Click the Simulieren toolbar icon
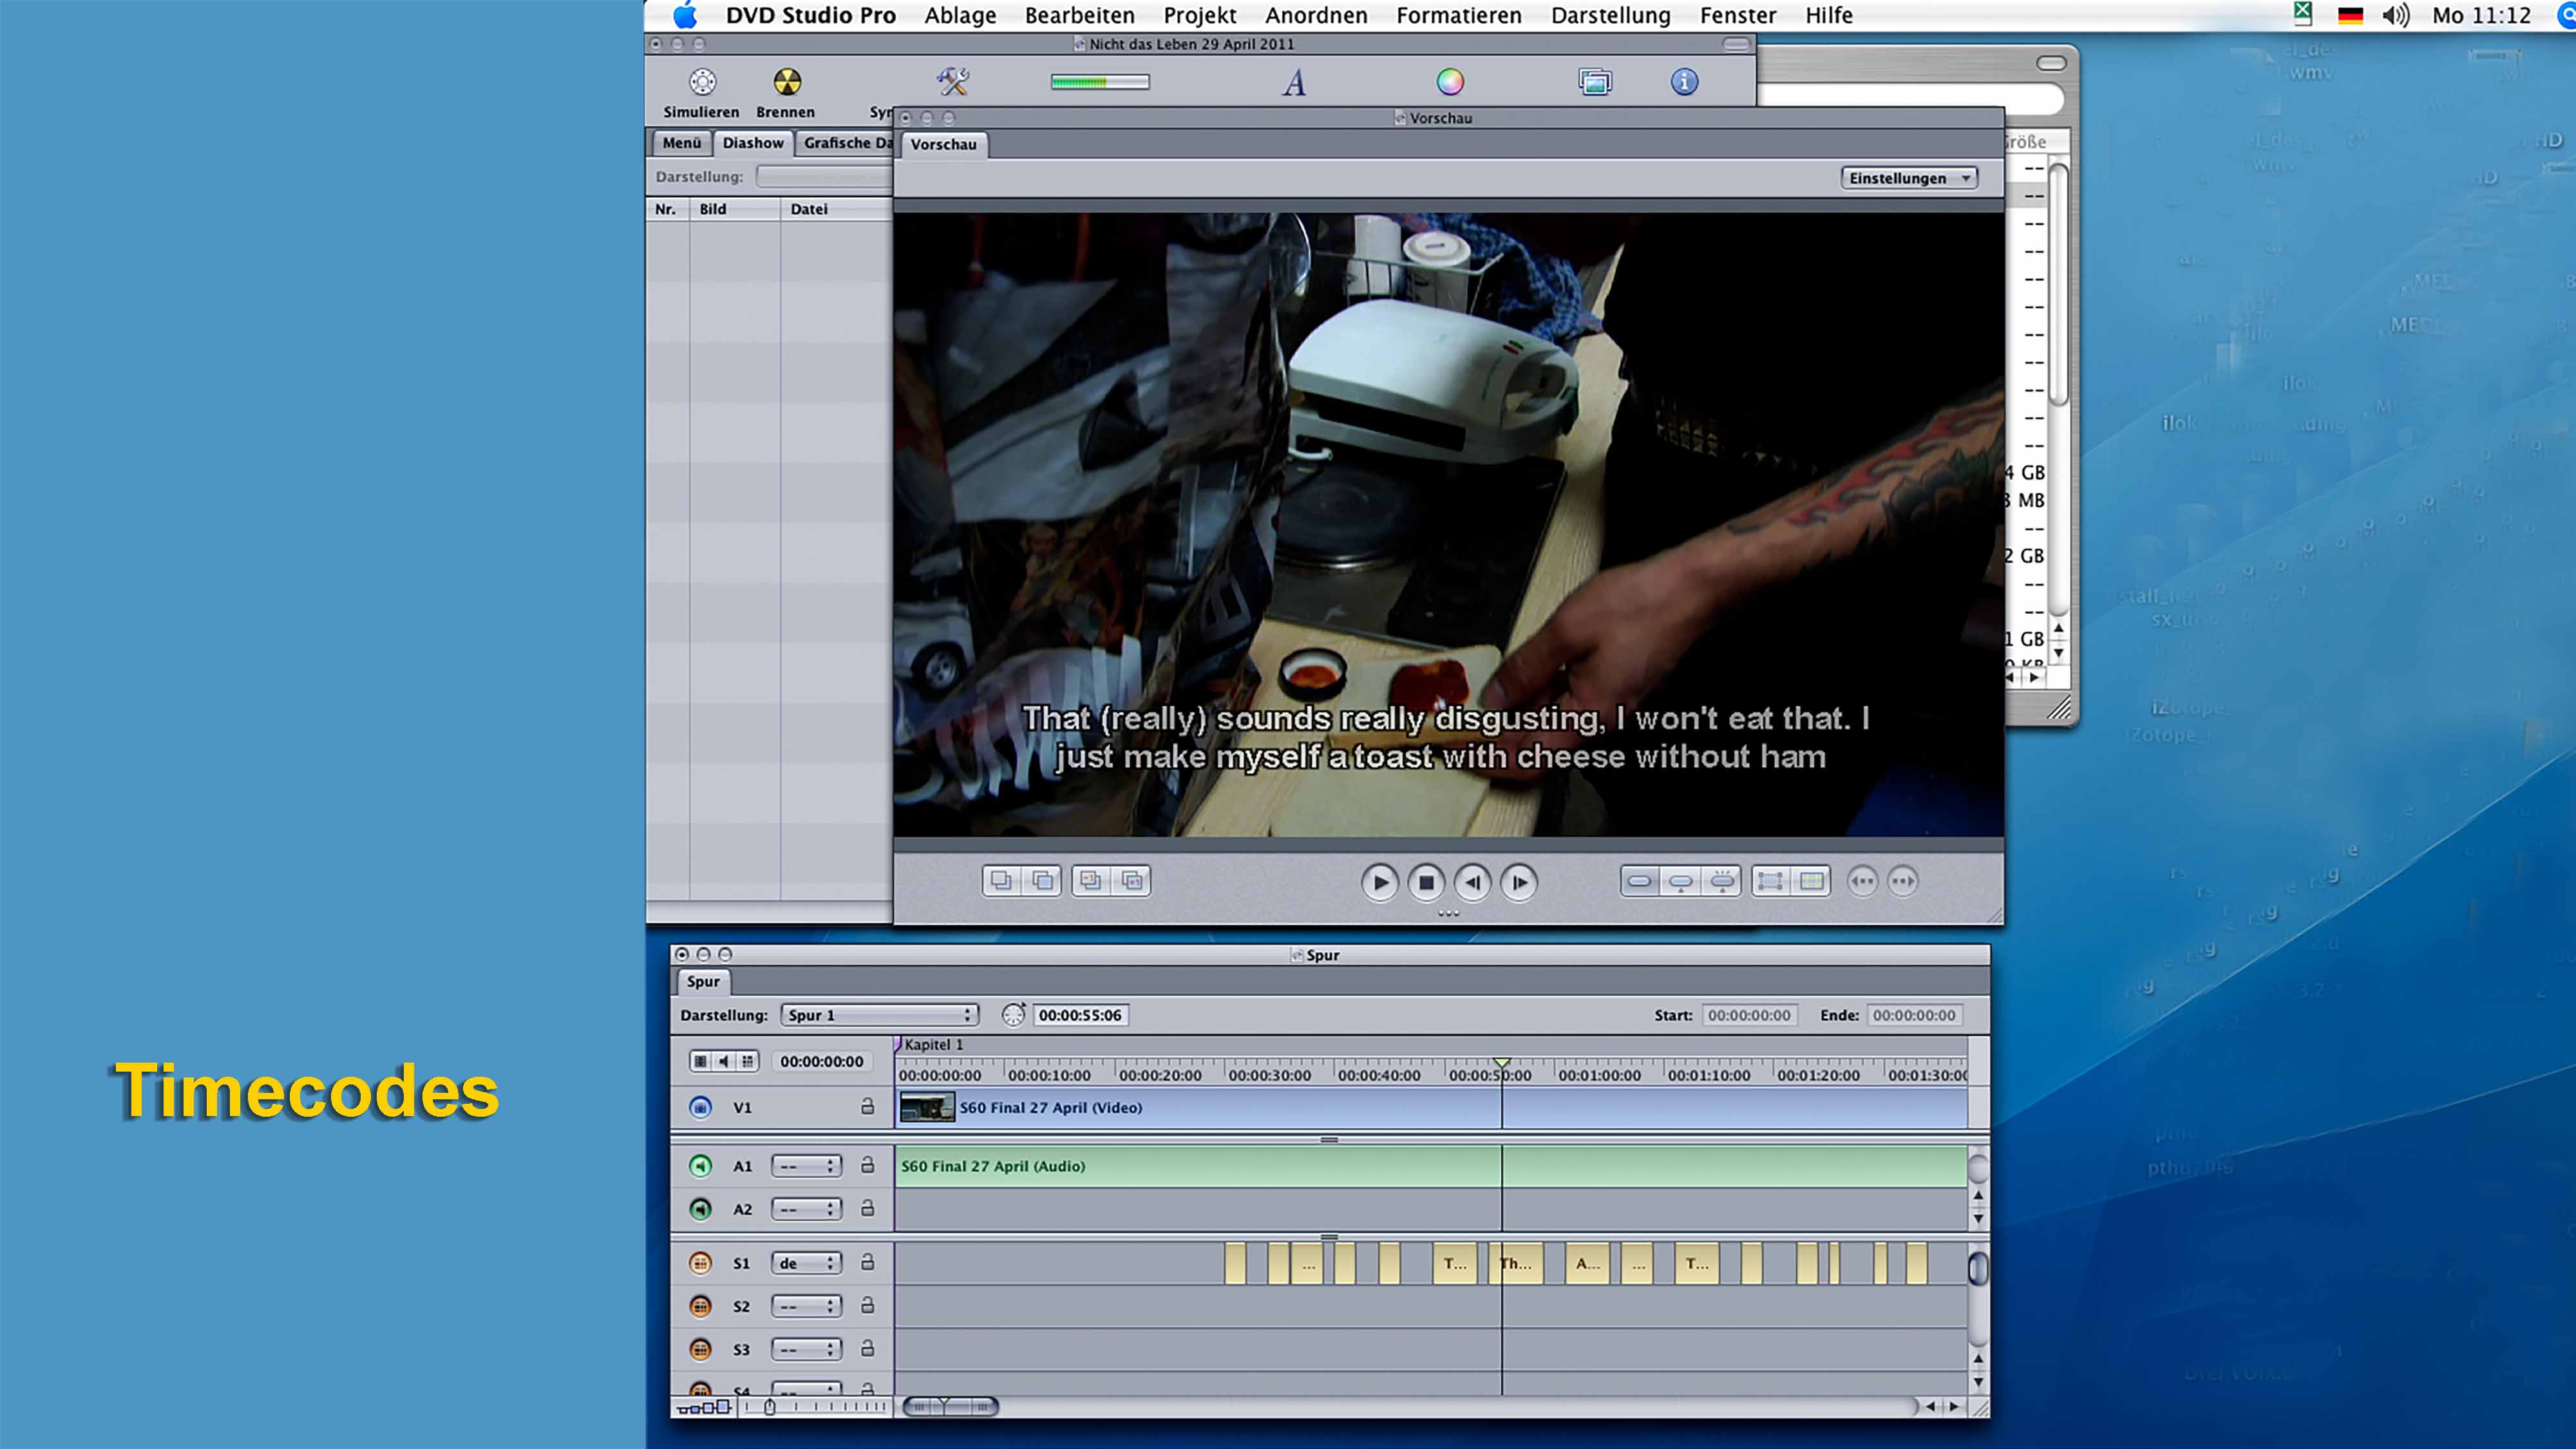 (x=702, y=82)
